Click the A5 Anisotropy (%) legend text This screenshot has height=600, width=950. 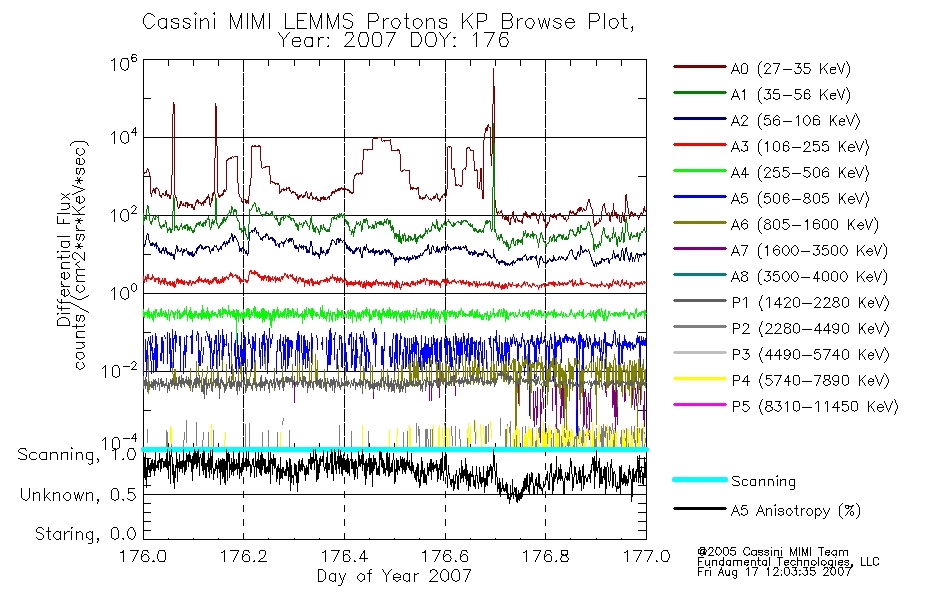click(796, 511)
